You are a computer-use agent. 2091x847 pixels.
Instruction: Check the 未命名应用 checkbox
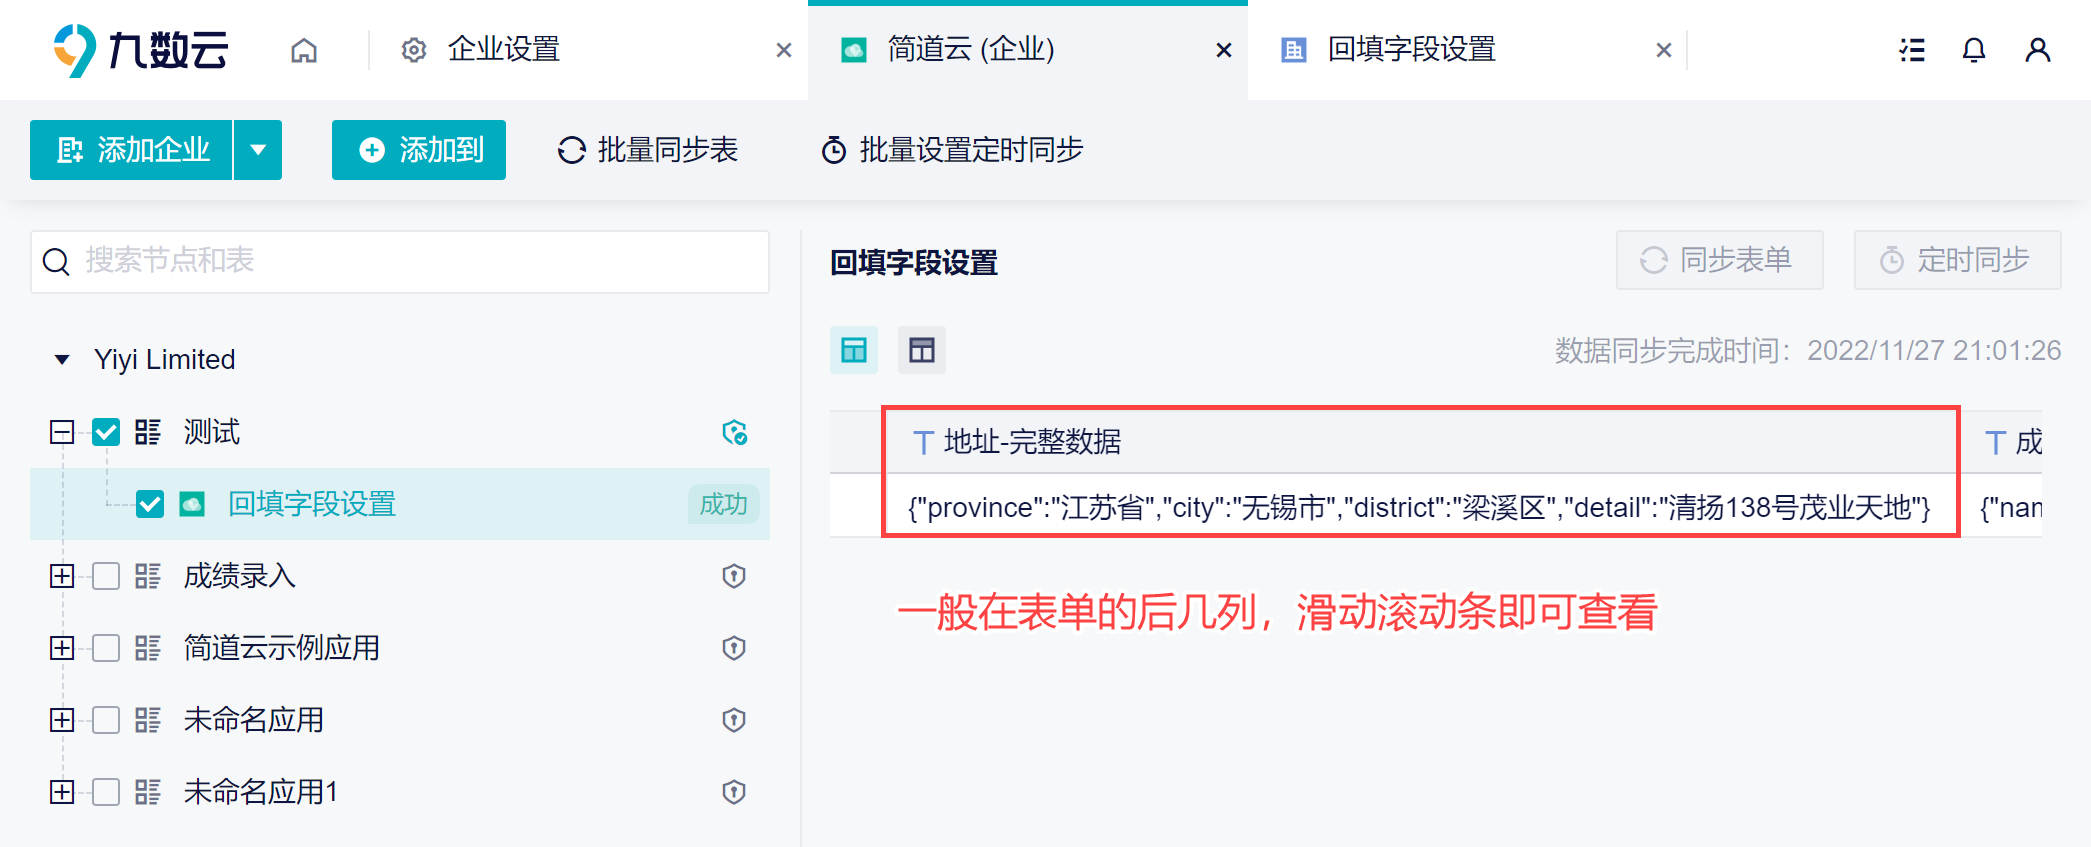tap(106, 720)
